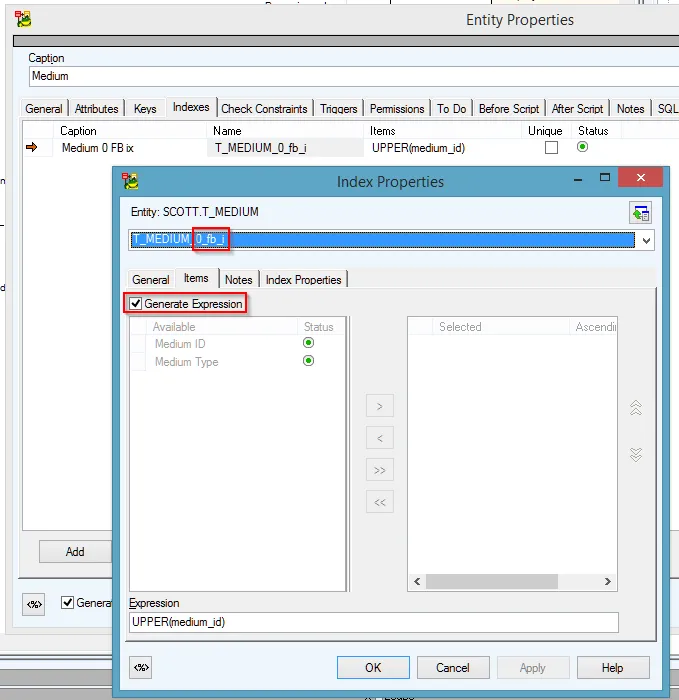Click the Apply button
679x700 pixels.
533,667
